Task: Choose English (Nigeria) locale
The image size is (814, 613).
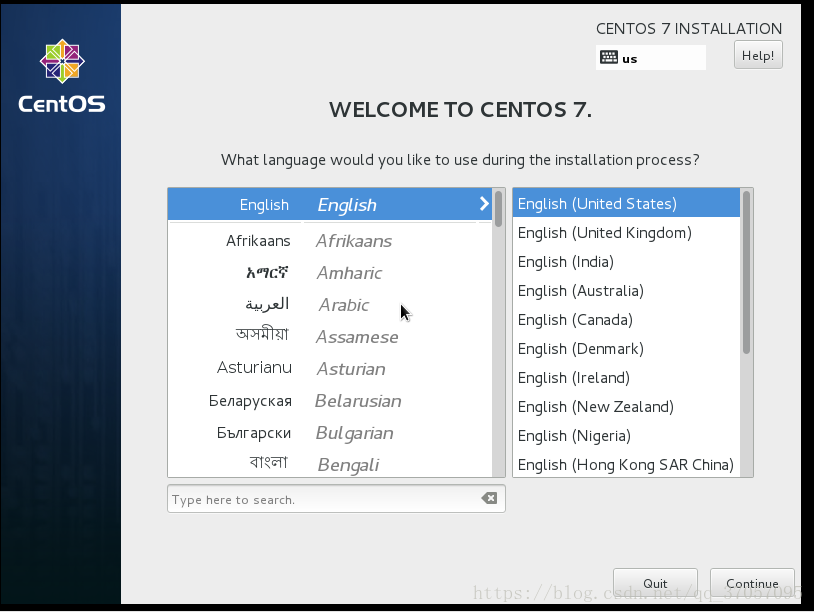Action: pyautogui.click(x=626, y=436)
